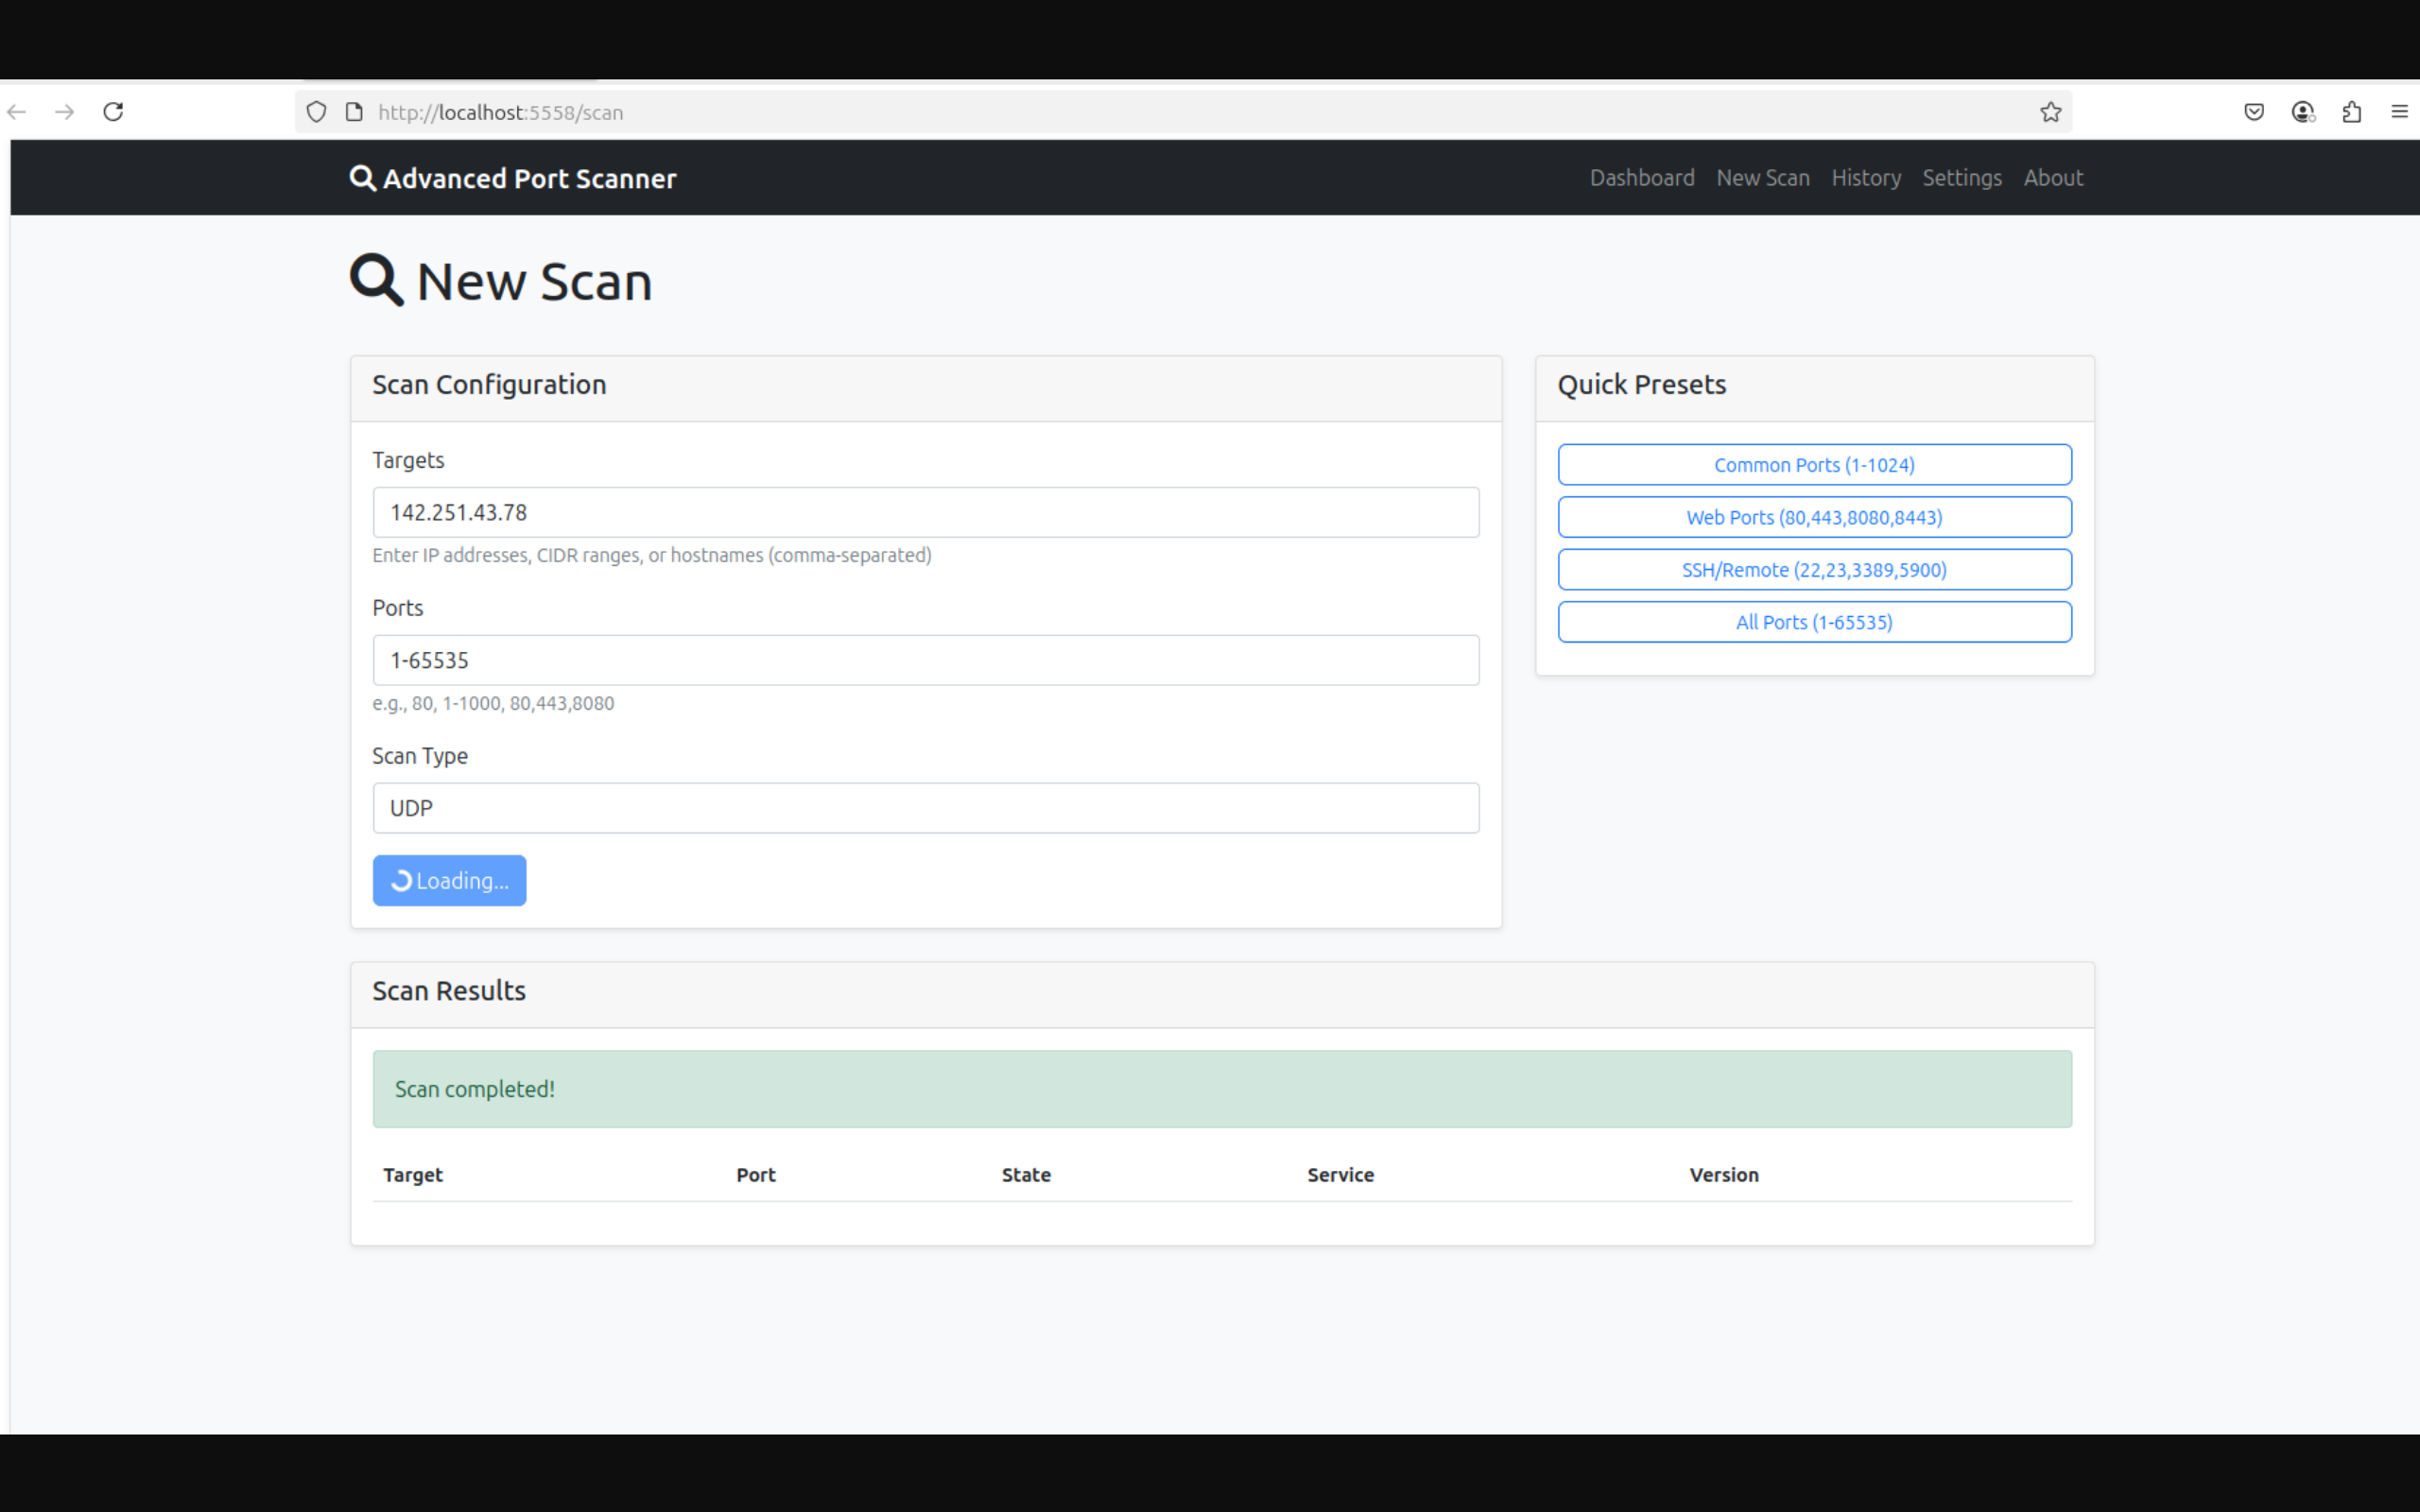Click the State column header
The image size is (2420, 1512).
1026,1175
